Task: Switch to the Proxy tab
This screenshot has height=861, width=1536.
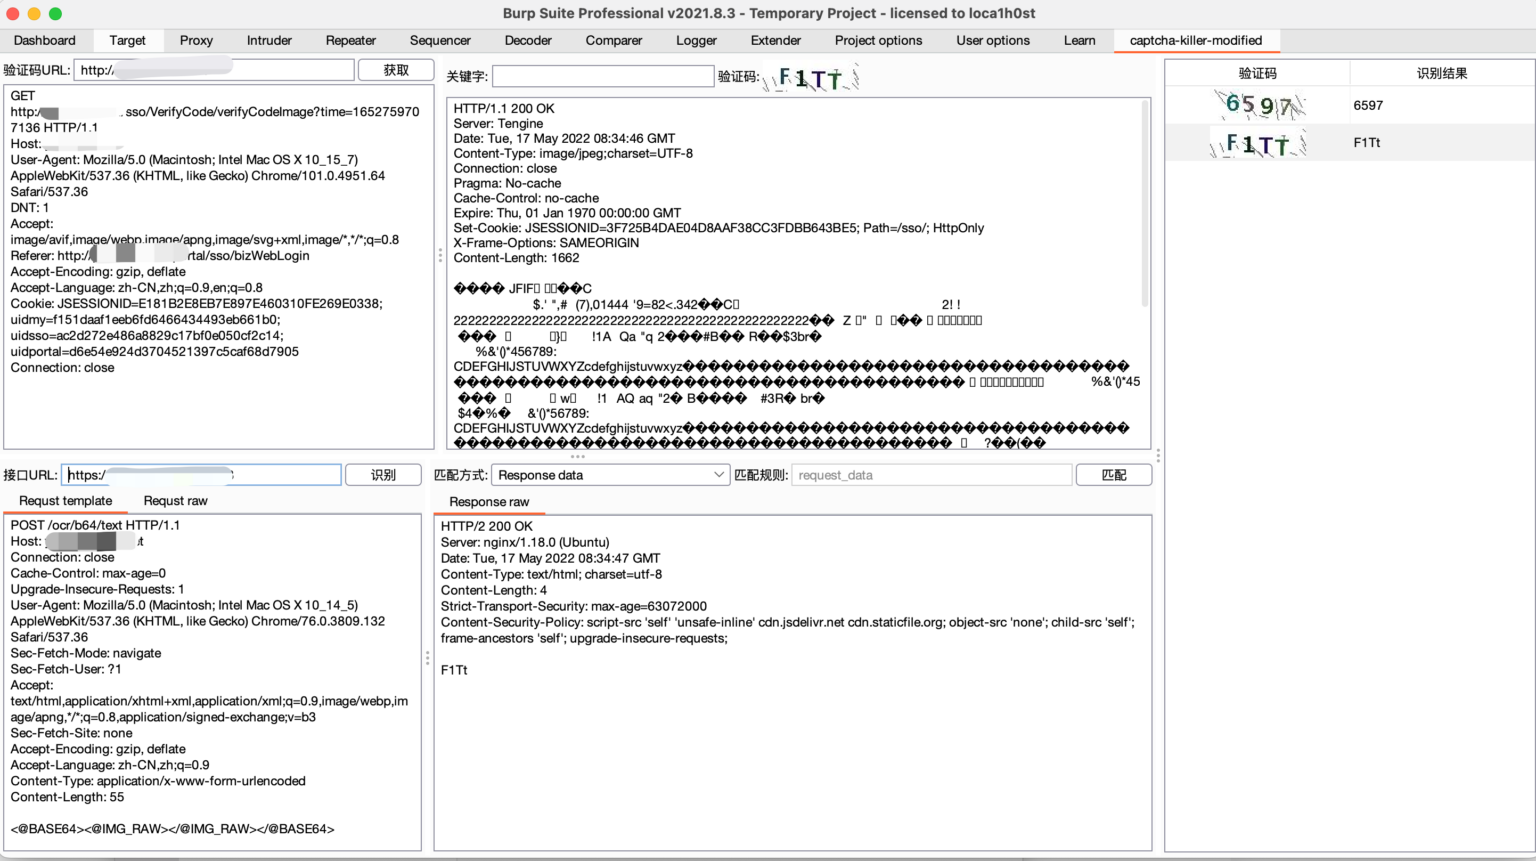Action: (196, 40)
